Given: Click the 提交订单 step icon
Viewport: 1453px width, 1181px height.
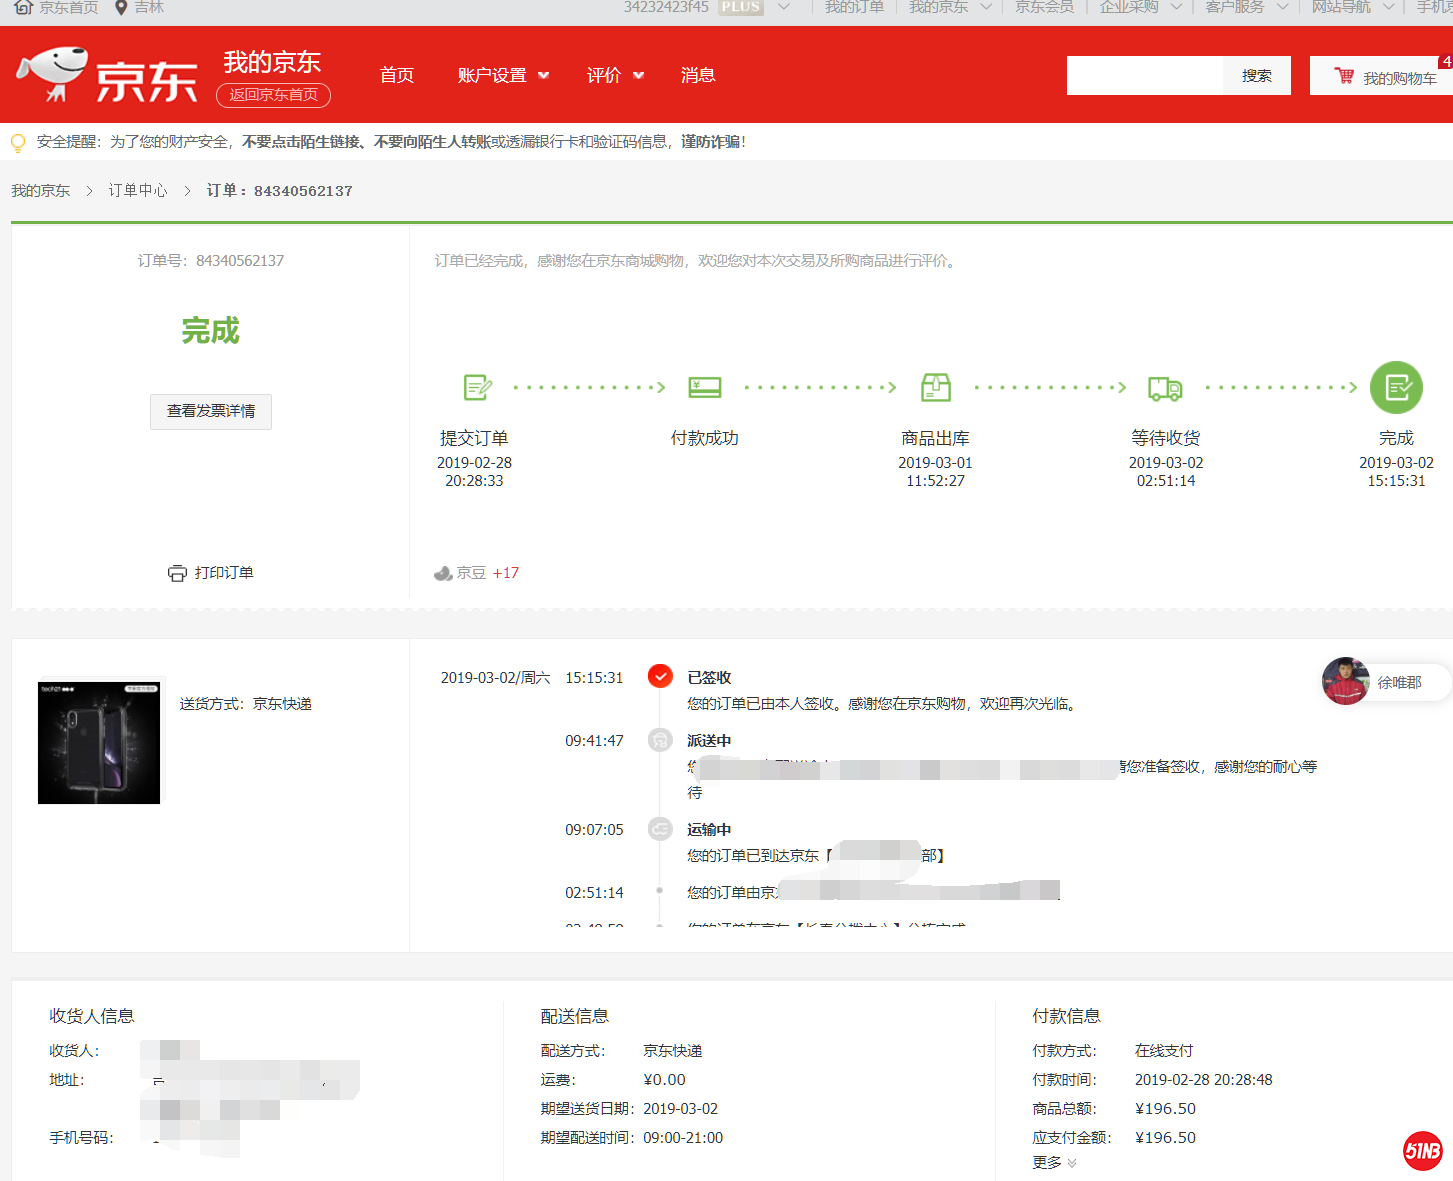Looking at the screenshot, I should [x=477, y=387].
